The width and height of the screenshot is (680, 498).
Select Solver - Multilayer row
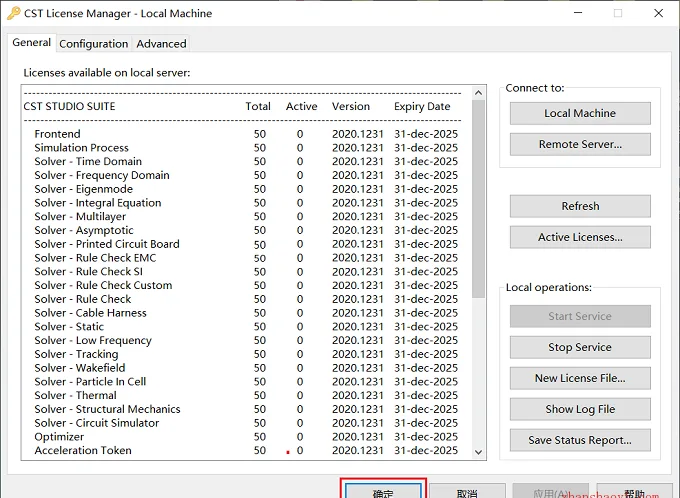coord(246,216)
